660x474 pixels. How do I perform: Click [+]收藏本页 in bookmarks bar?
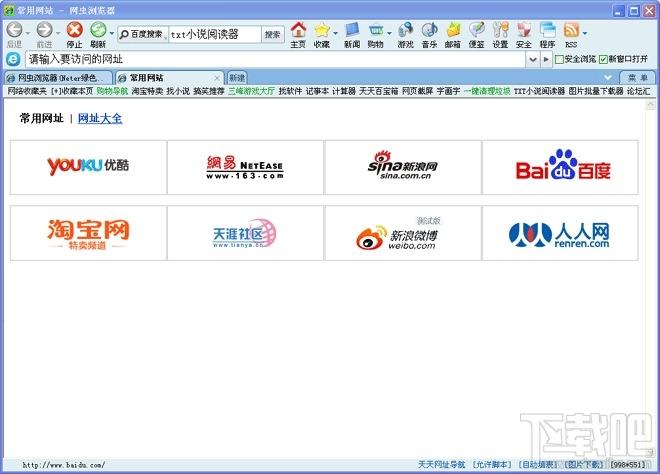tap(72, 91)
